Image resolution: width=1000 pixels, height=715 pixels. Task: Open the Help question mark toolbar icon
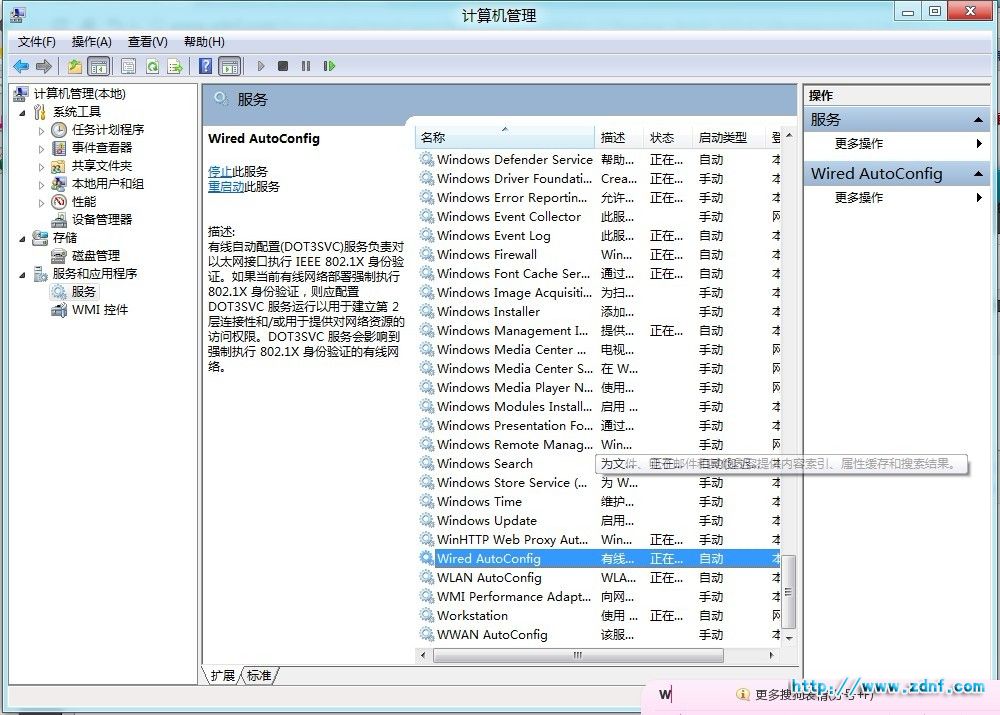coord(205,66)
